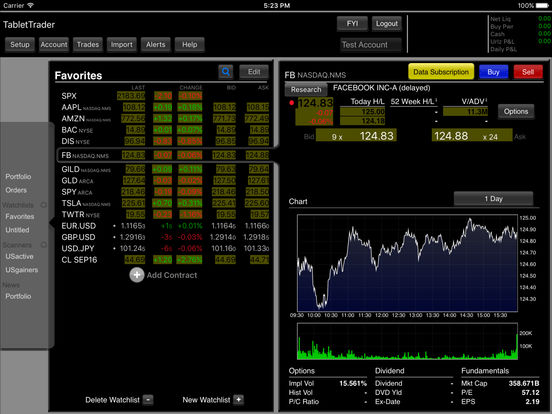Click the plus icon beside New Watchlist

(239, 400)
